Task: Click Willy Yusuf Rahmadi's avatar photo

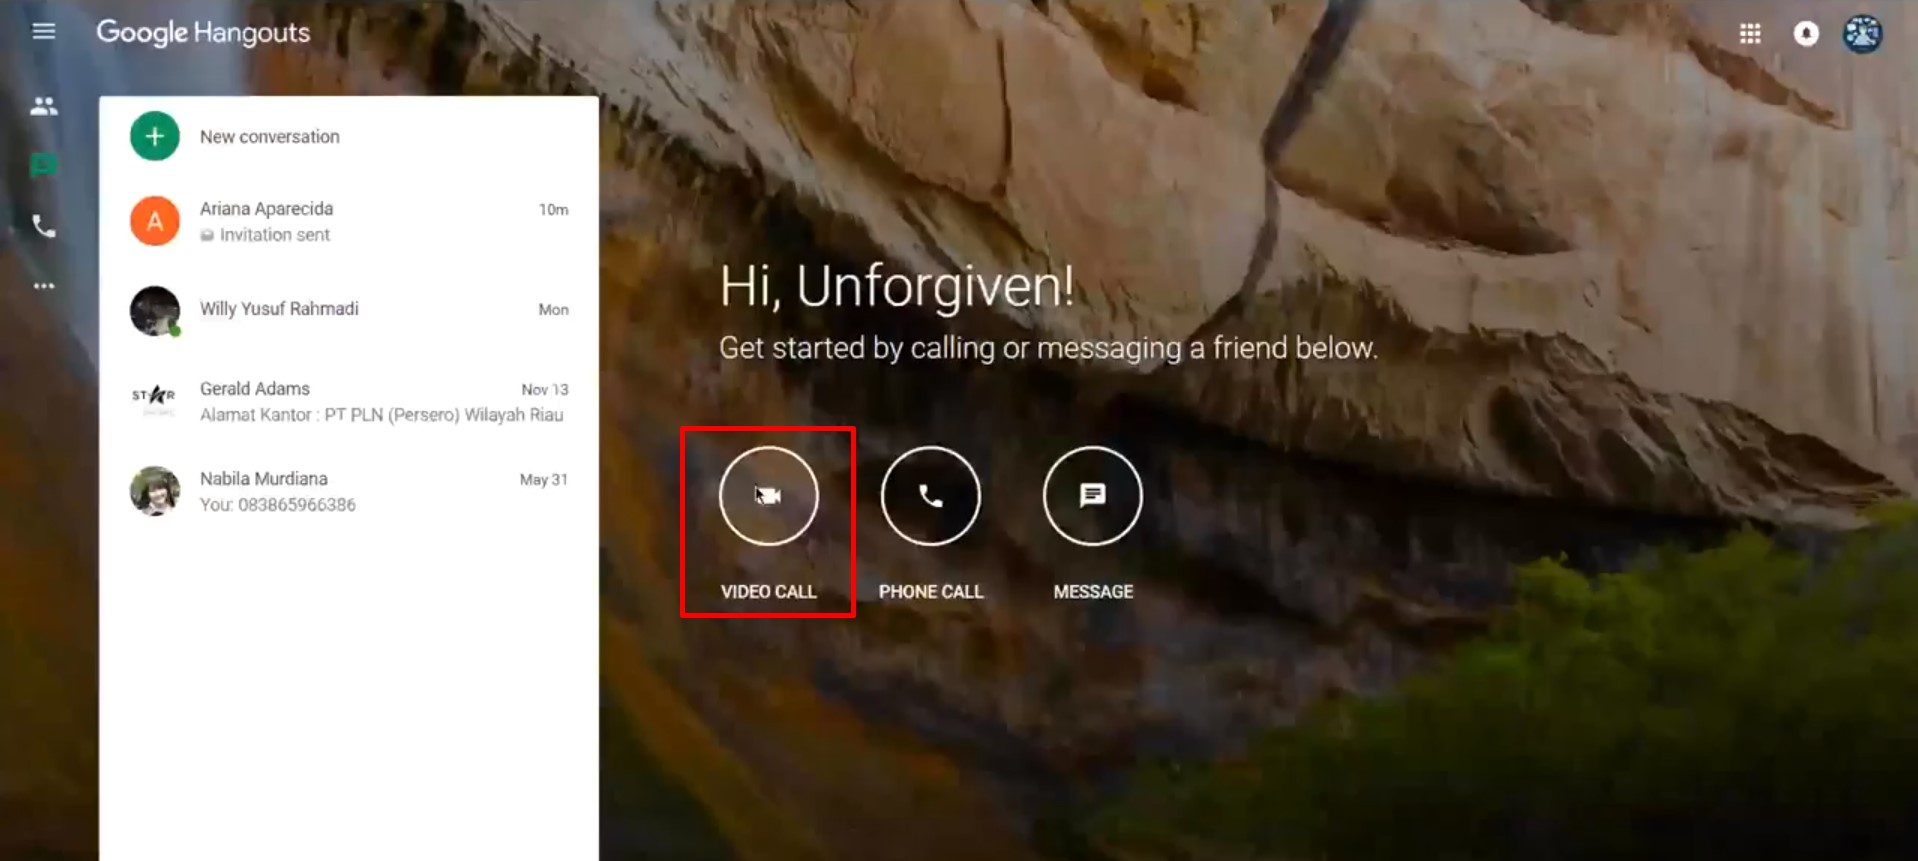Action: pos(155,311)
